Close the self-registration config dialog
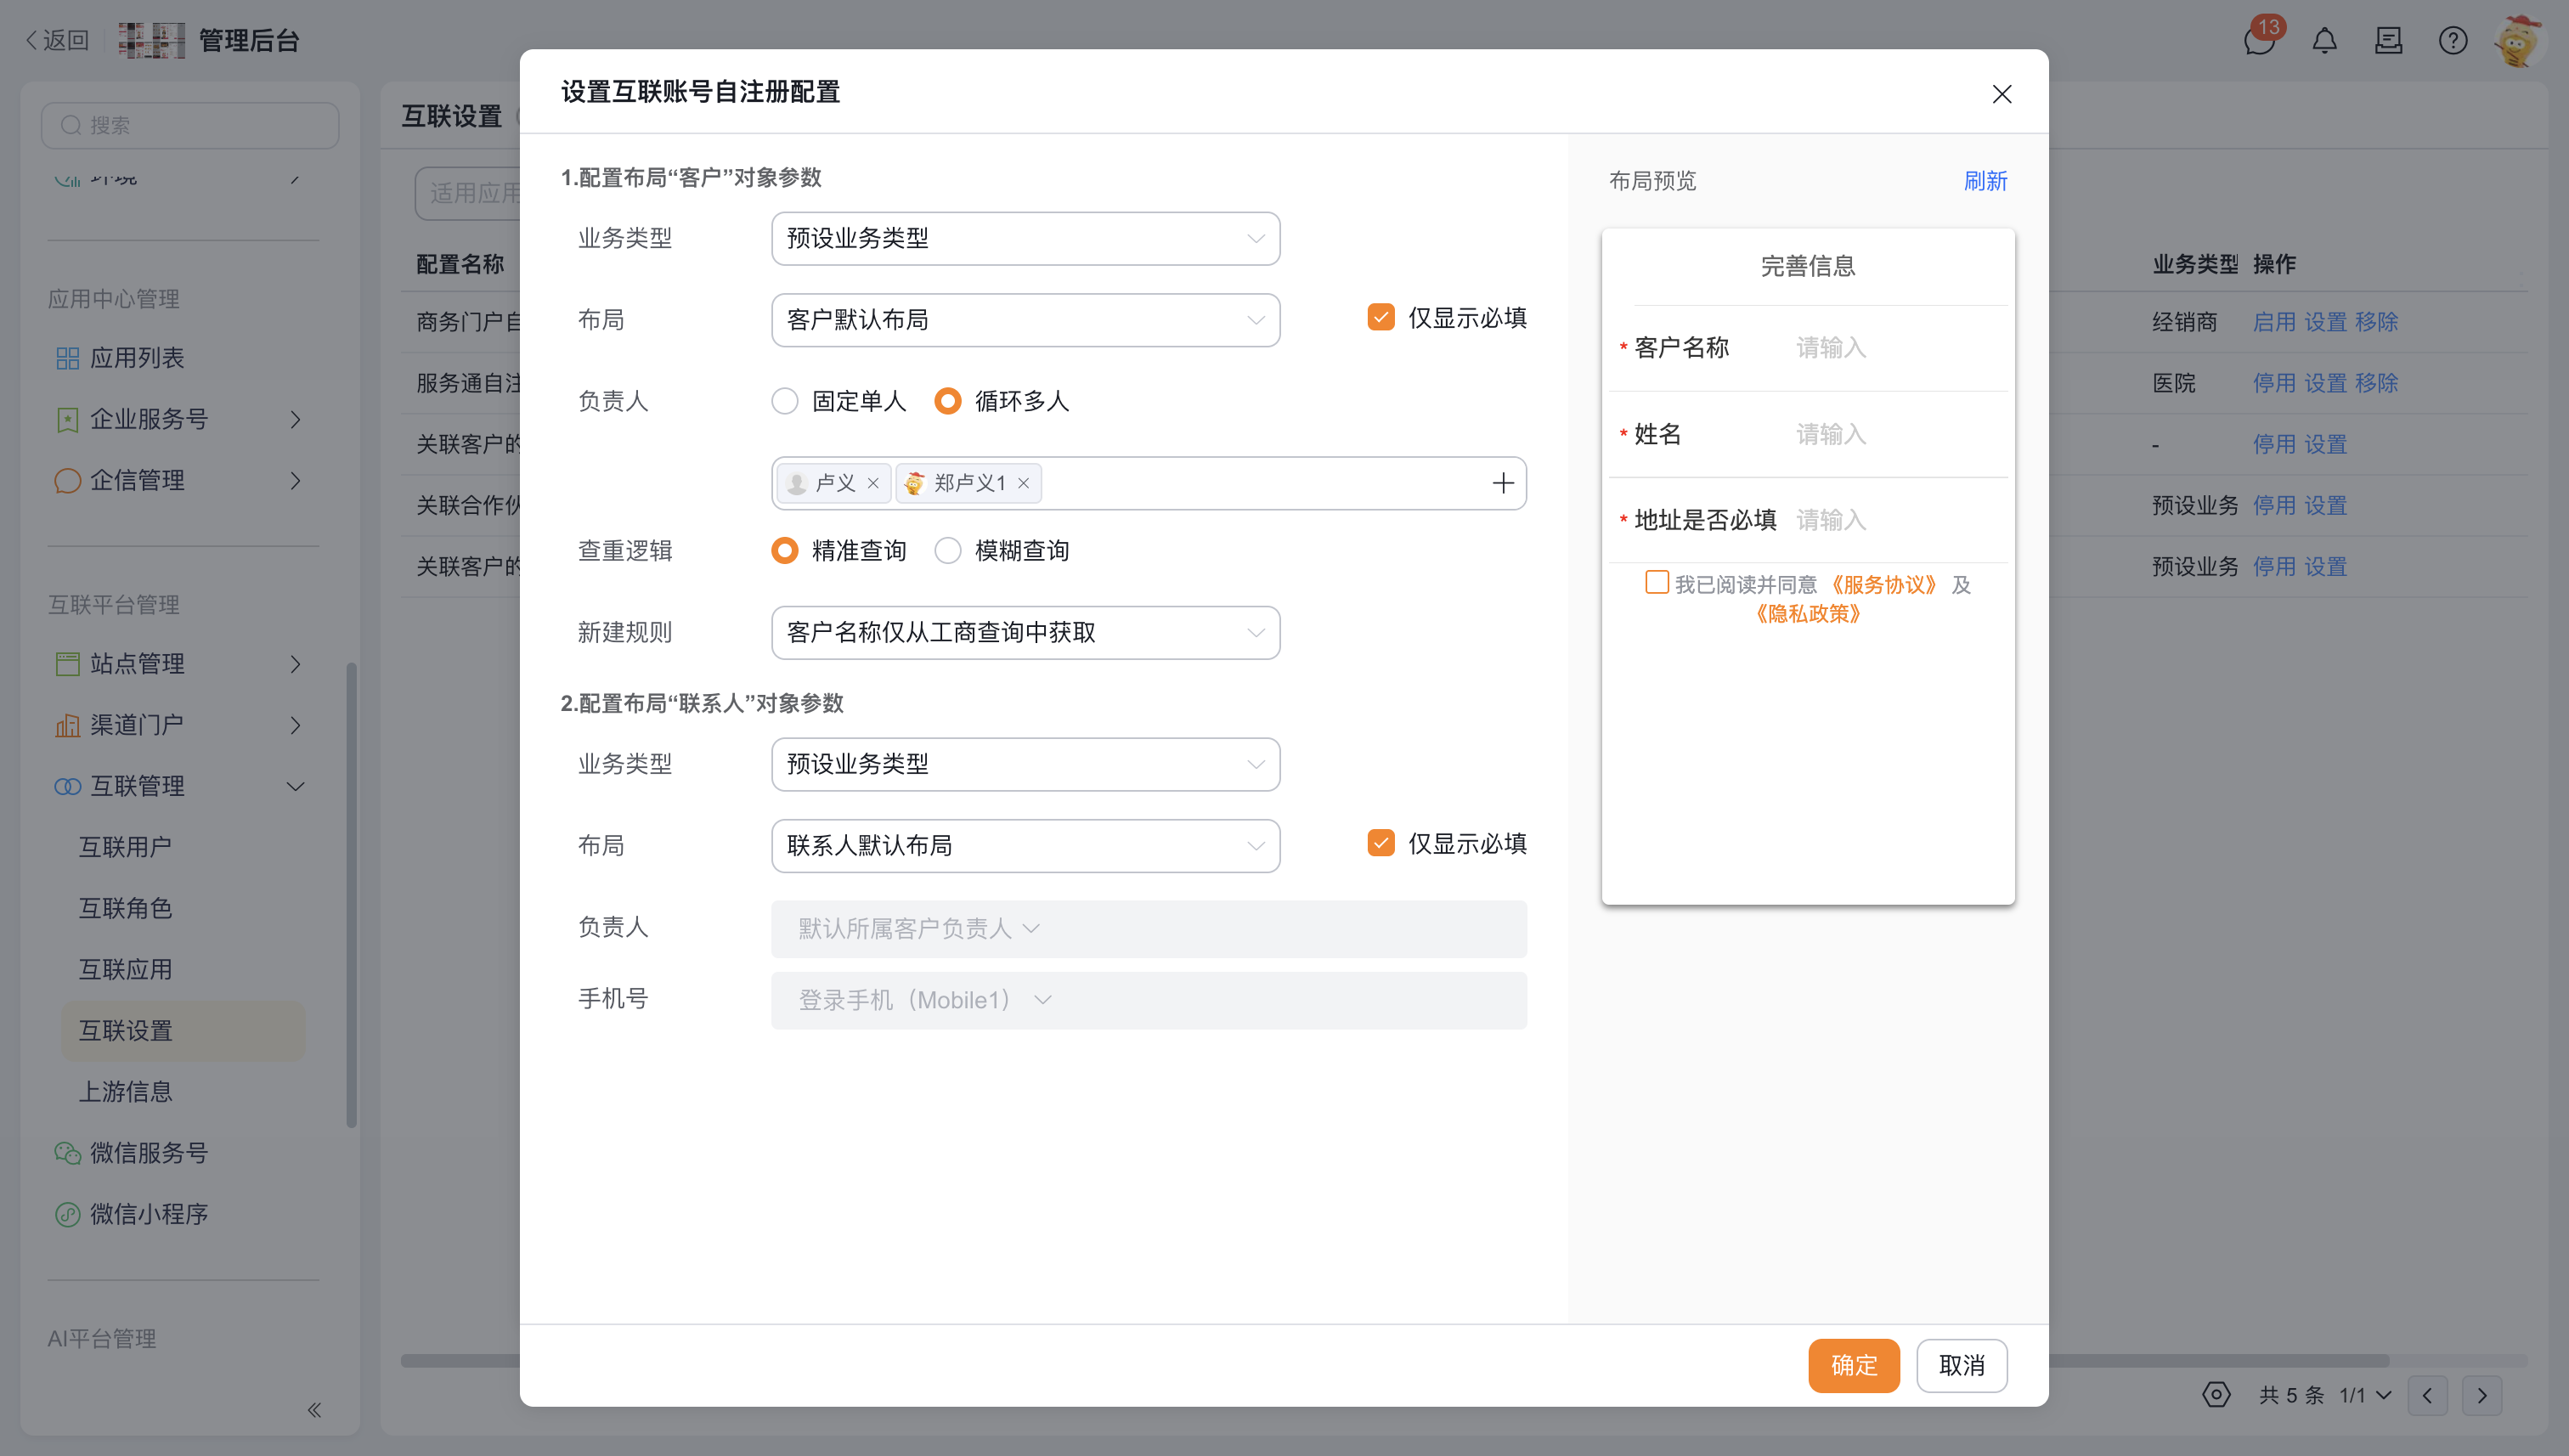This screenshot has width=2569, height=1456. tap(2001, 94)
